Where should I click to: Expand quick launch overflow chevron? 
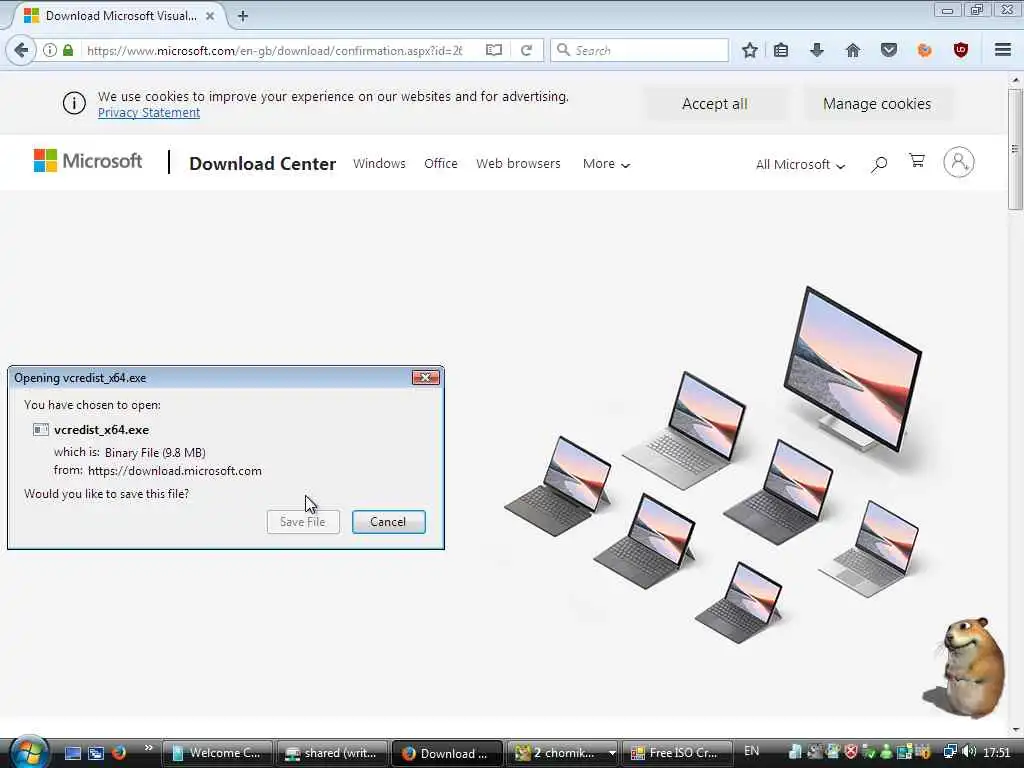click(x=148, y=748)
